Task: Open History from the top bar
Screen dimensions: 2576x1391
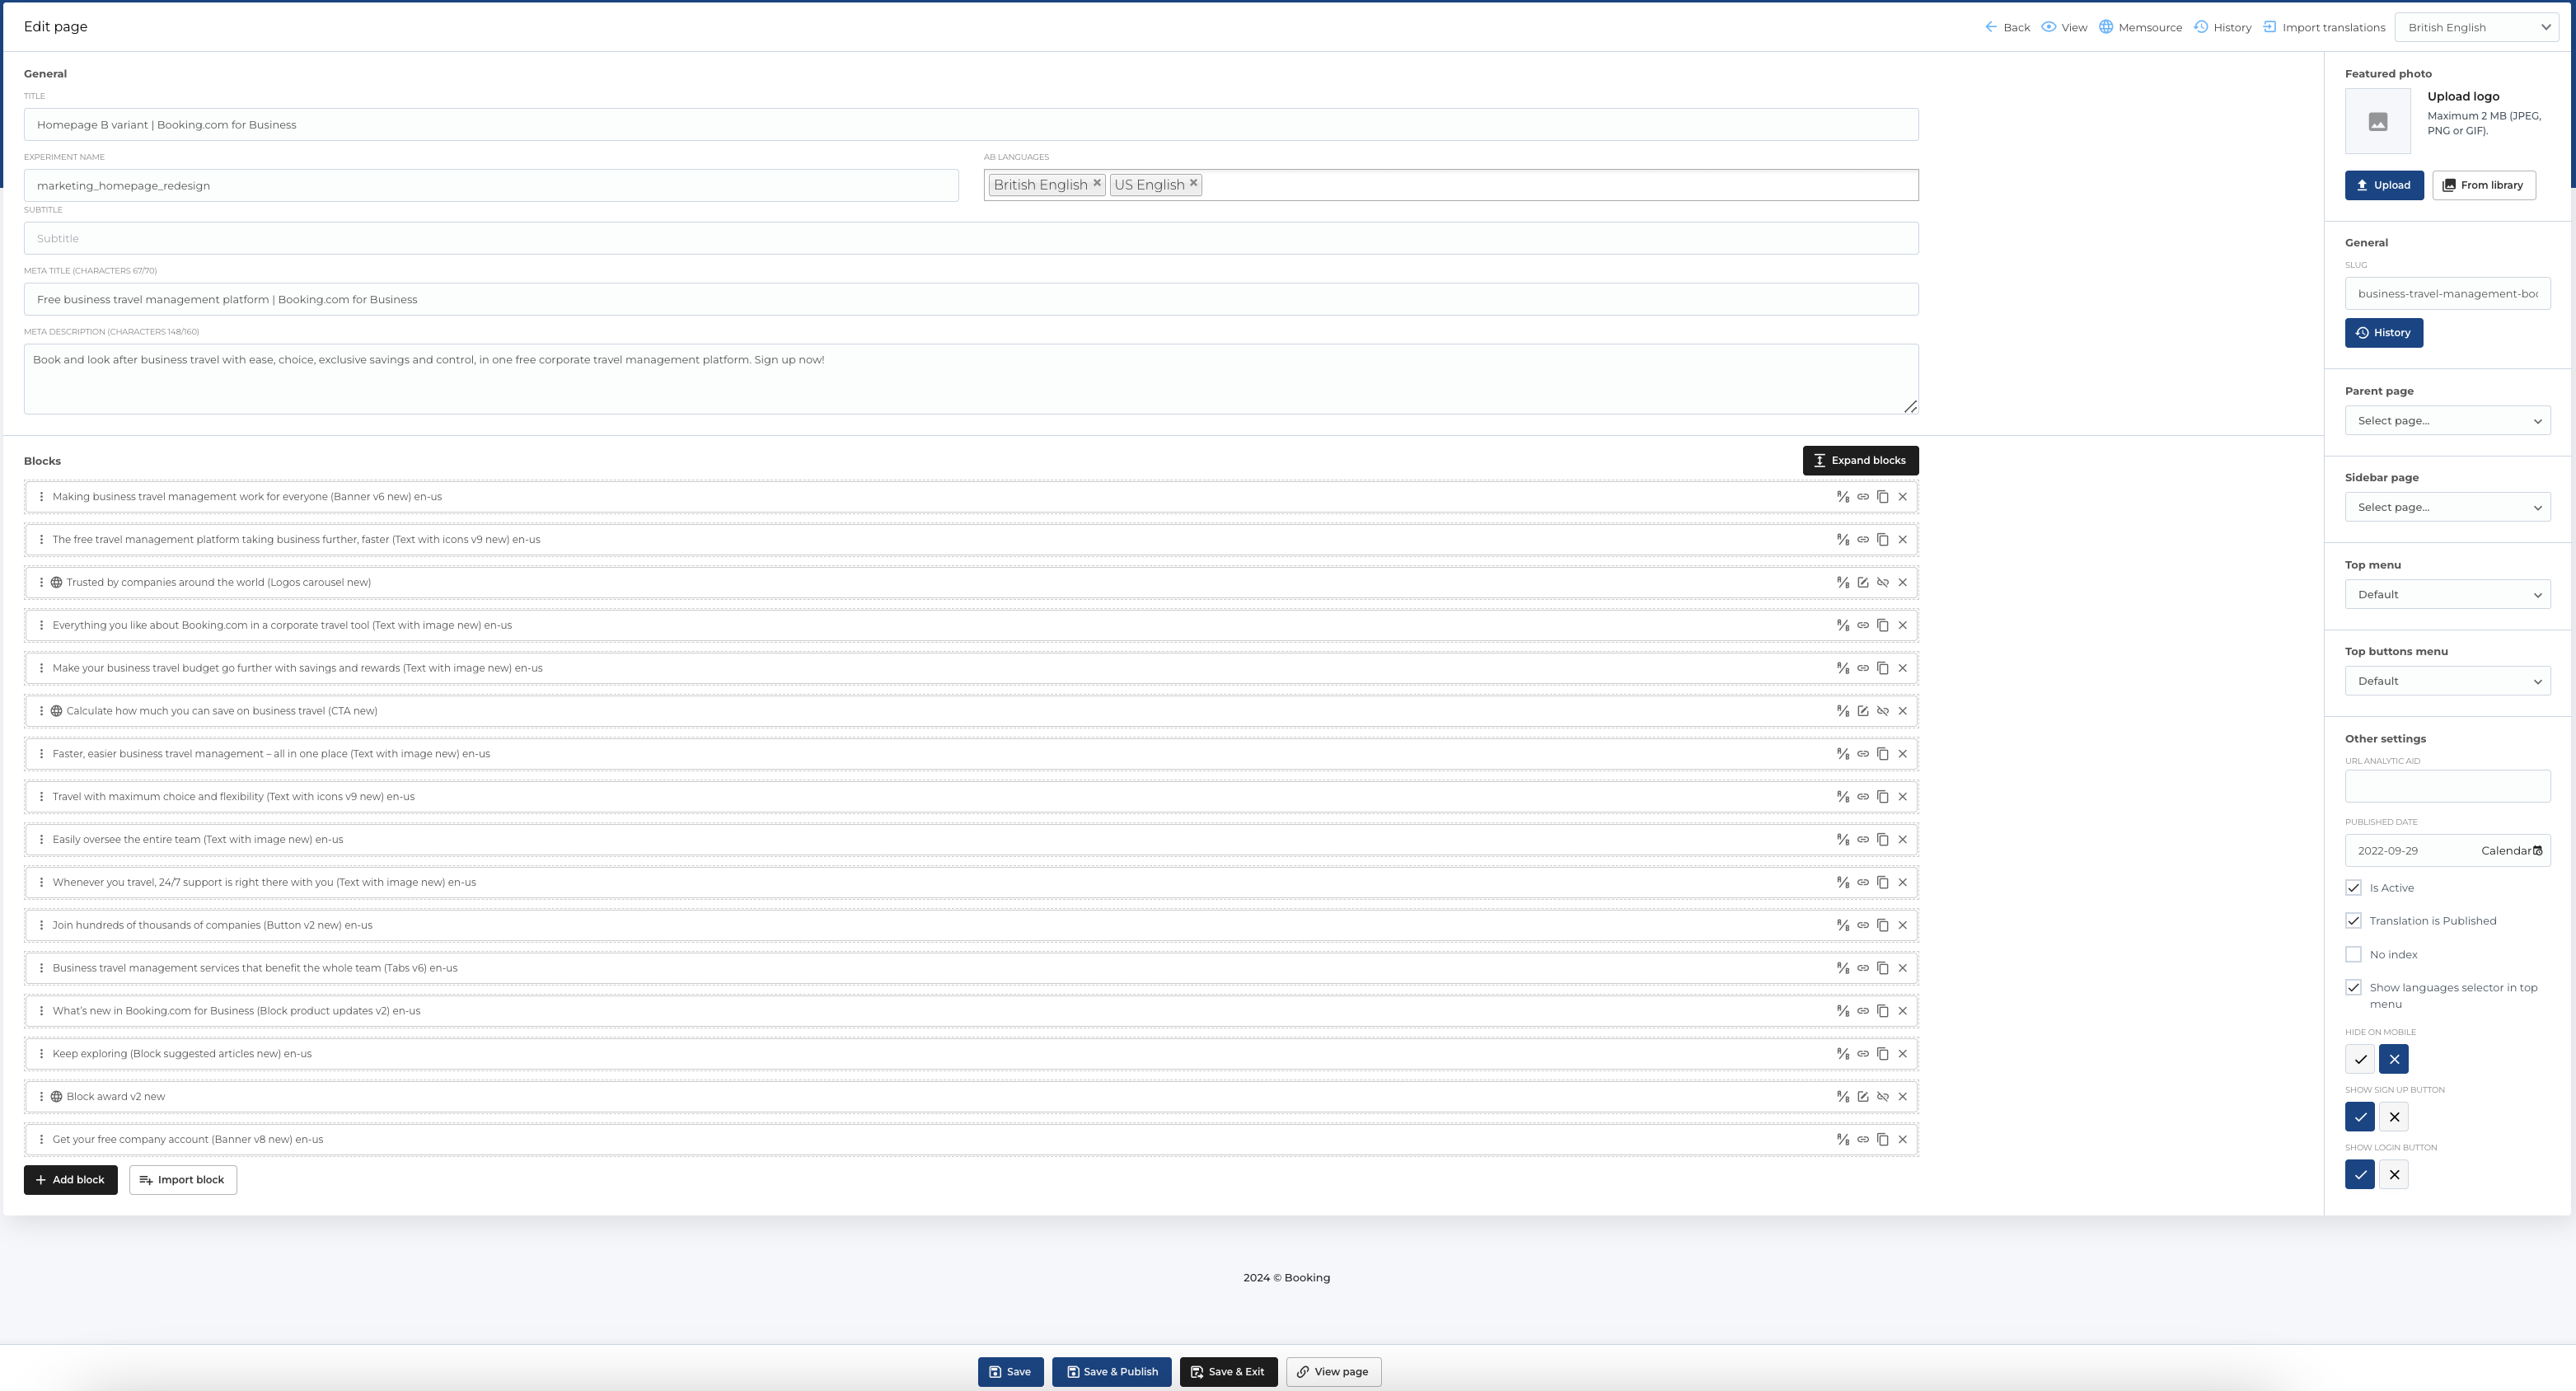Action: point(2223,27)
